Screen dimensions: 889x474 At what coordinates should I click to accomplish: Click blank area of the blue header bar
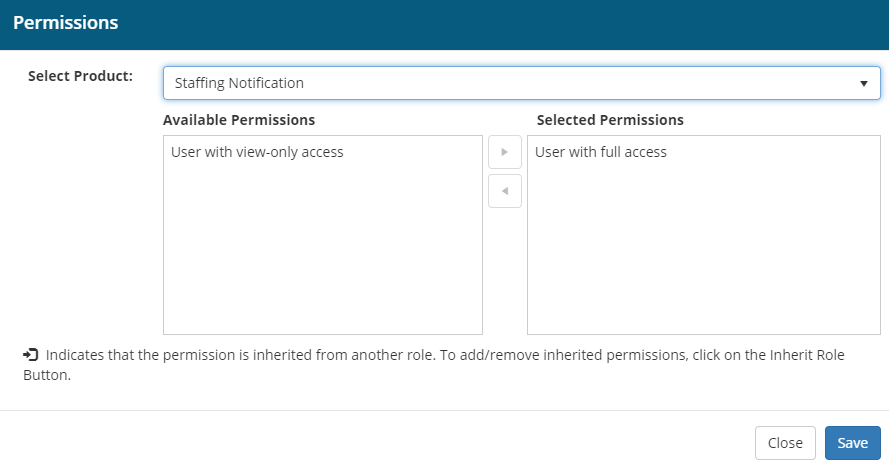tap(500, 24)
